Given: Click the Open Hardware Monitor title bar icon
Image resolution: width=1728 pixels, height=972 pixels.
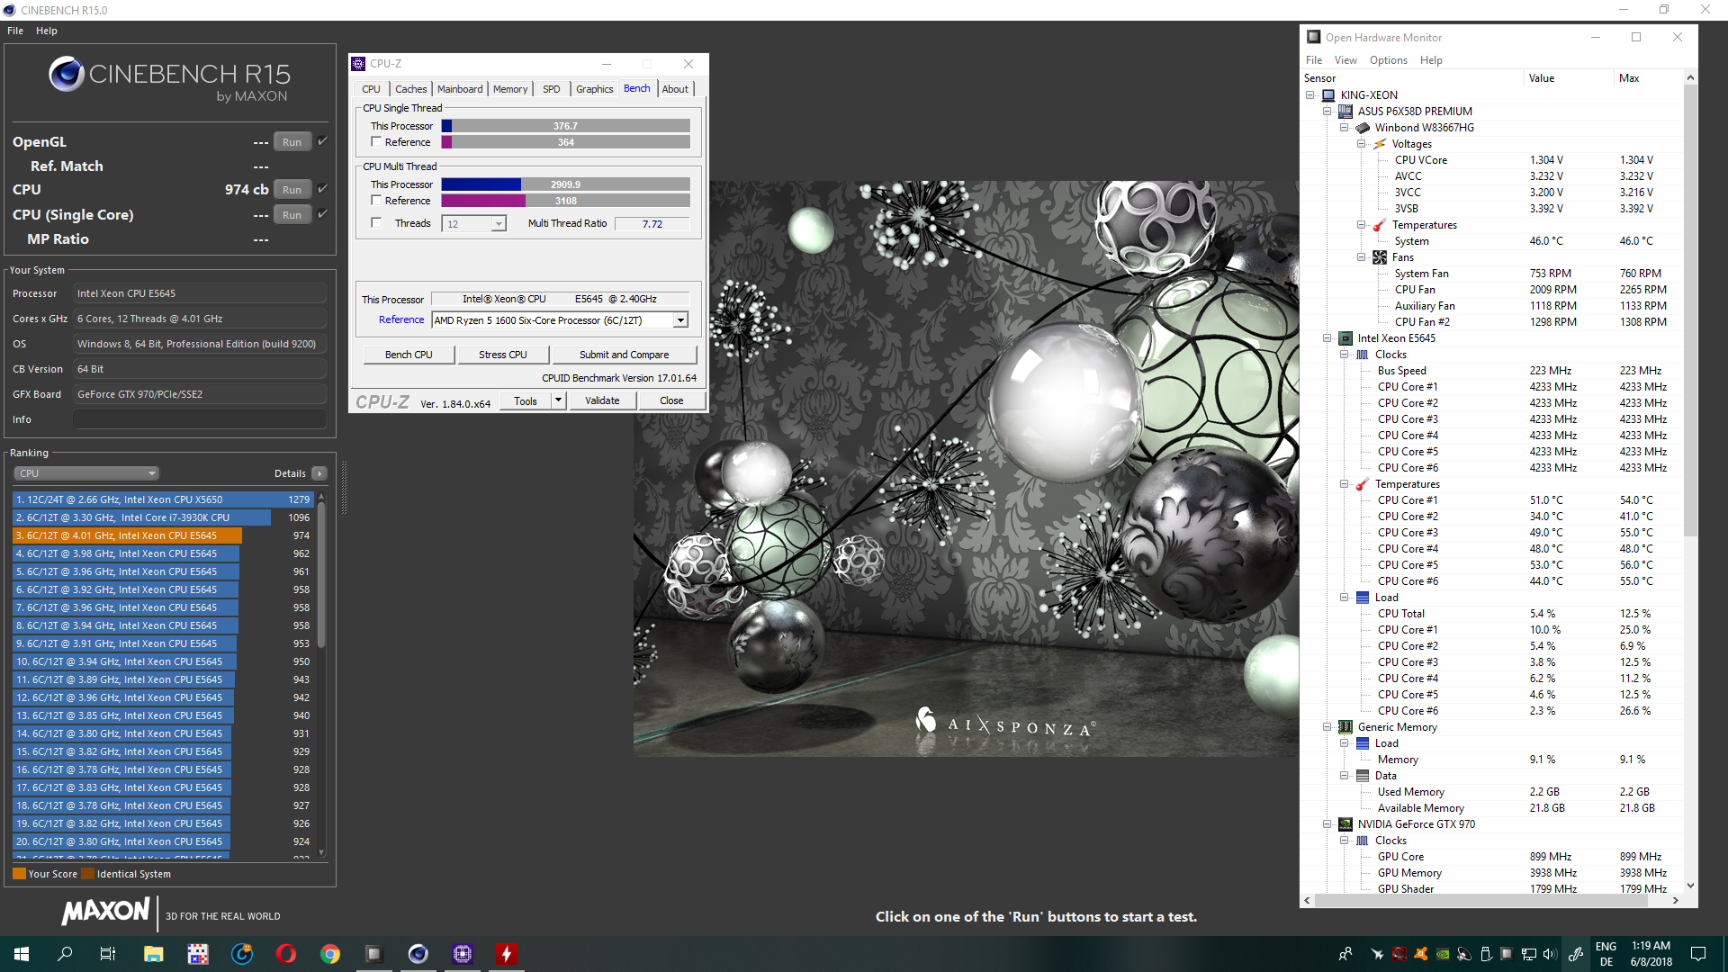Looking at the screenshot, I should point(1313,37).
